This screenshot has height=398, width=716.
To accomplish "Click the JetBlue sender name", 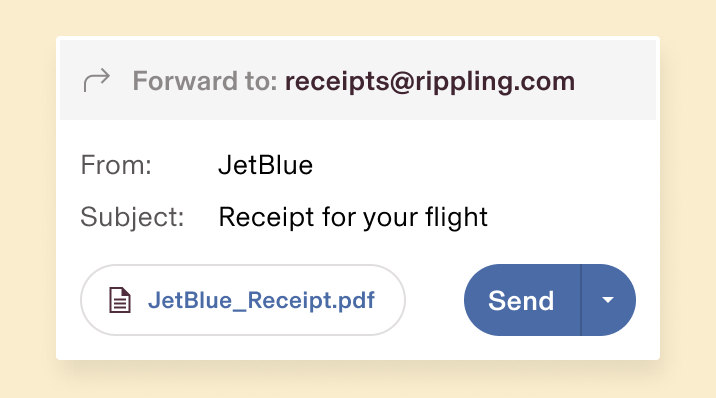I will tap(265, 165).
